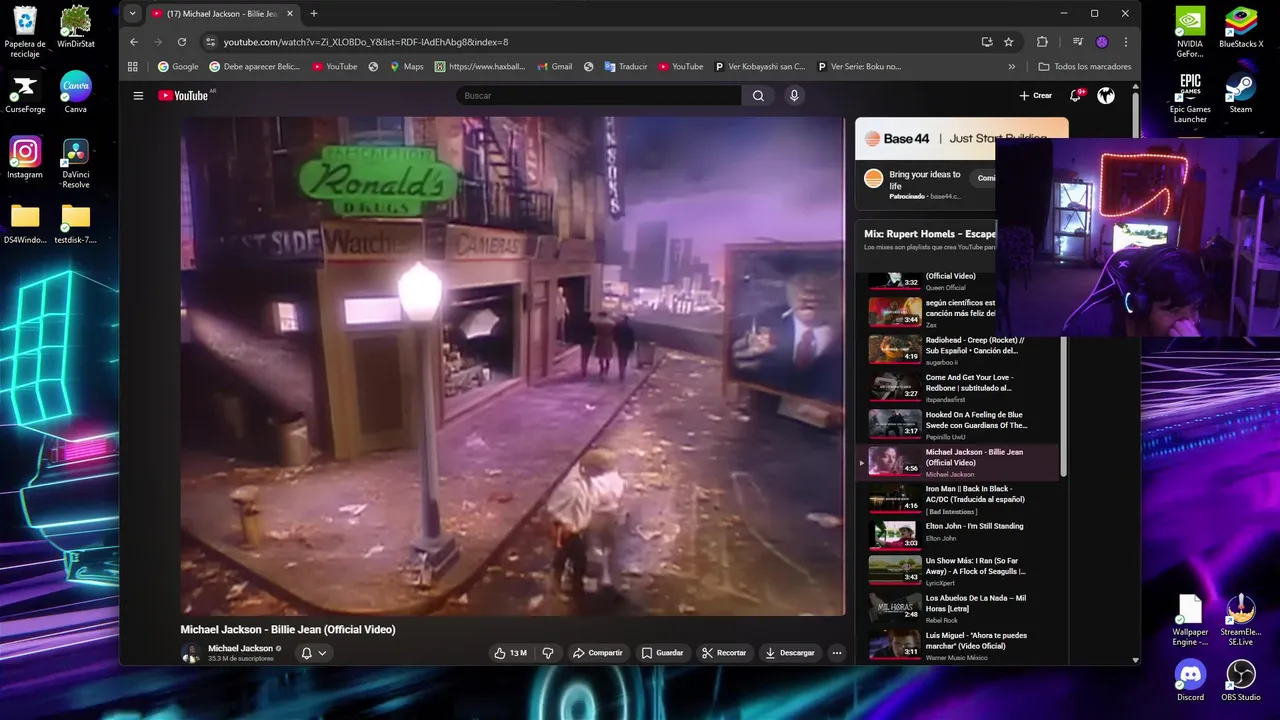Viewport: 1280px width, 720px height.
Task: Open the Maps bookmark
Action: [407, 67]
